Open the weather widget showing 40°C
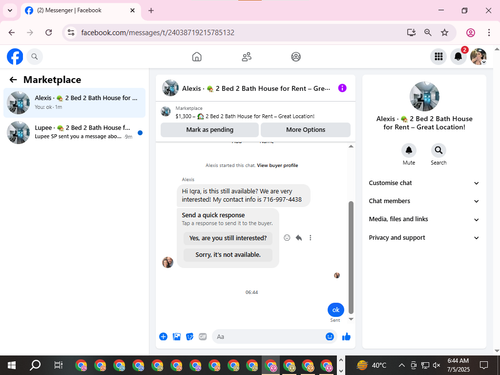The image size is (500, 375). (x=371, y=366)
